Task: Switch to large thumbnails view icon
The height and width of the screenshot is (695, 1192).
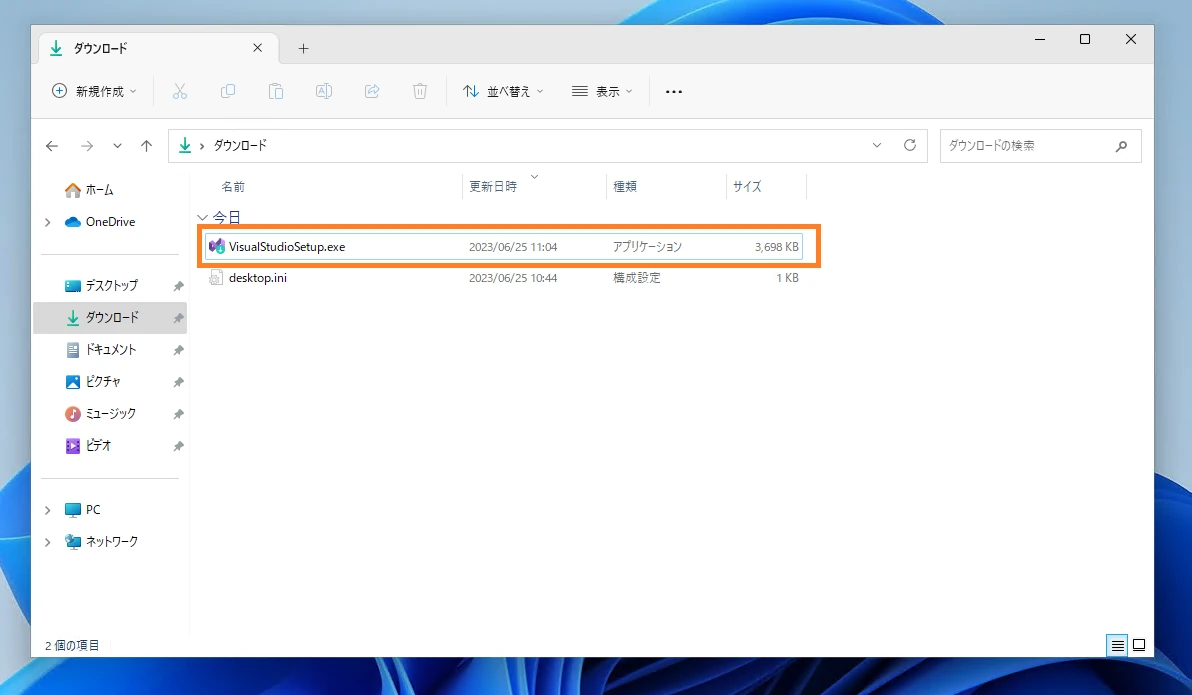Action: [x=1139, y=646]
